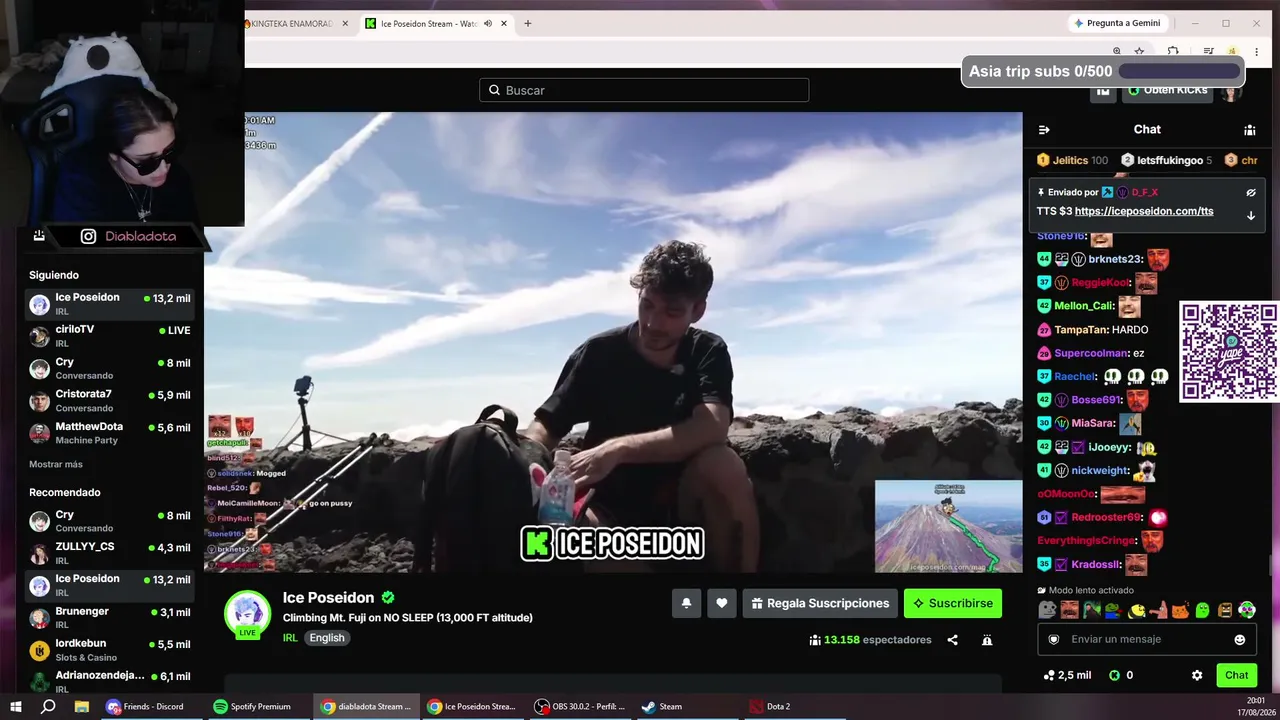Switch to KINGTEKA ENAMORAD browser tab

pyautogui.click(x=290, y=24)
